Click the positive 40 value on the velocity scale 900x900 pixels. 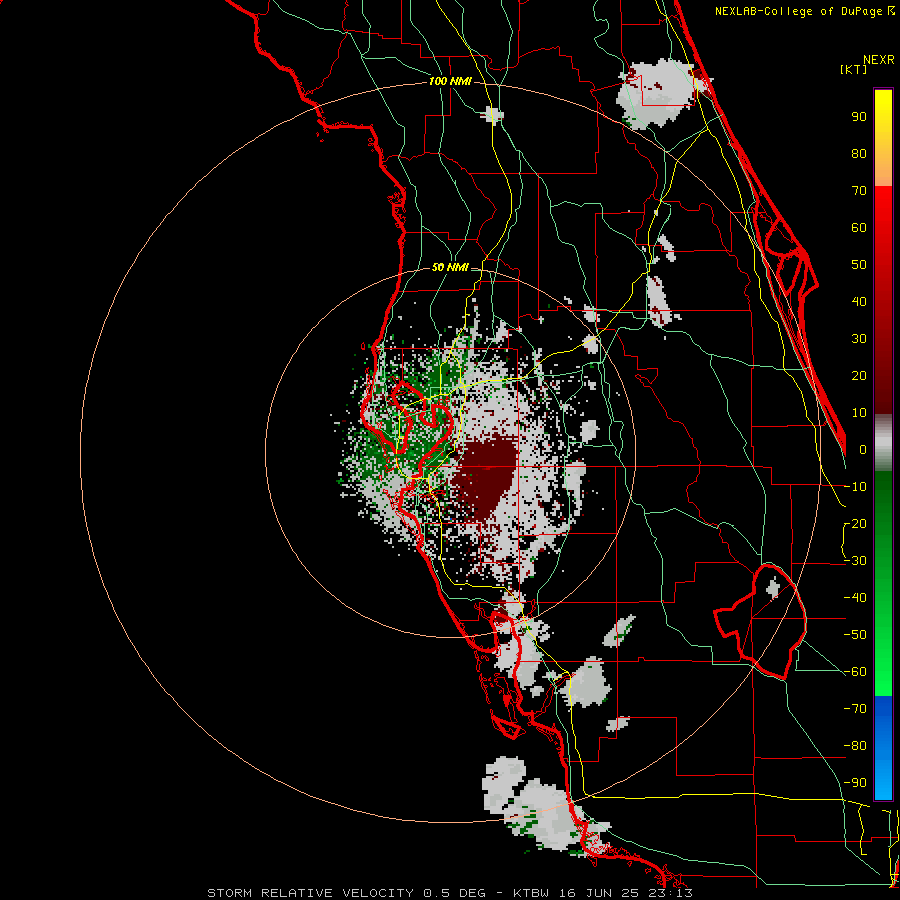click(x=859, y=301)
